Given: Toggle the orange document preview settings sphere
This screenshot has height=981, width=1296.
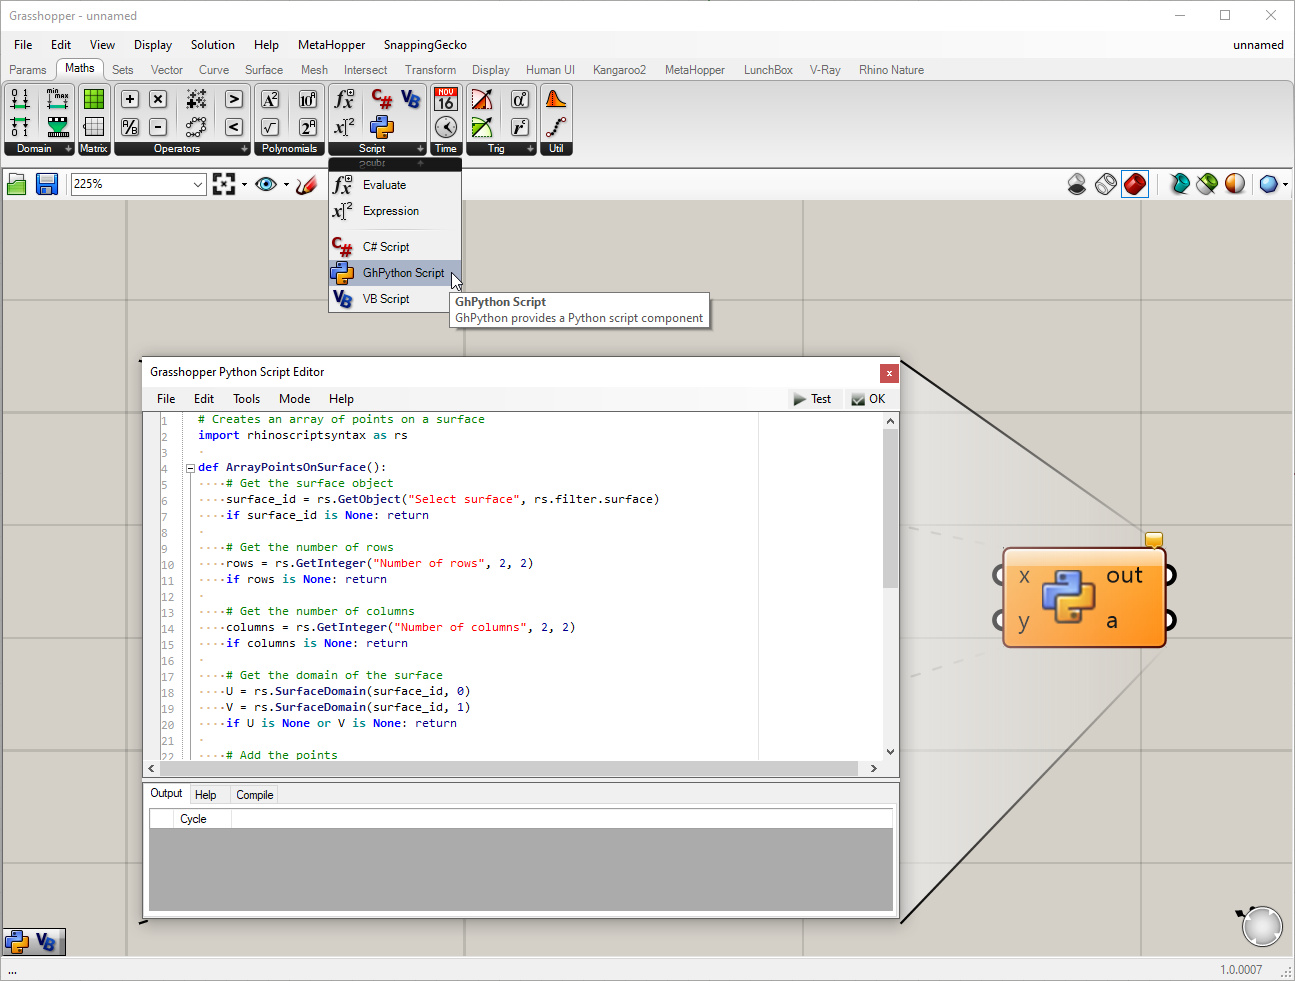Looking at the screenshot, I should click(x=1236, y=184).
